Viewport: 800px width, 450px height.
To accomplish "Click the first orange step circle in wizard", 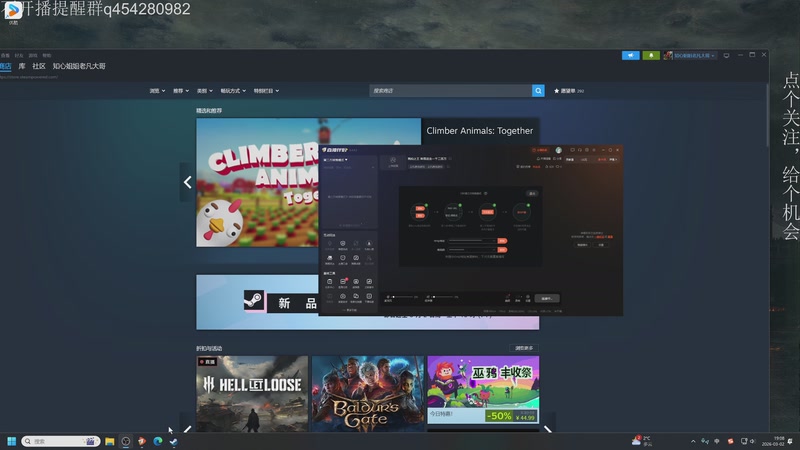I will pyautogui.click(x=419, y=212).
